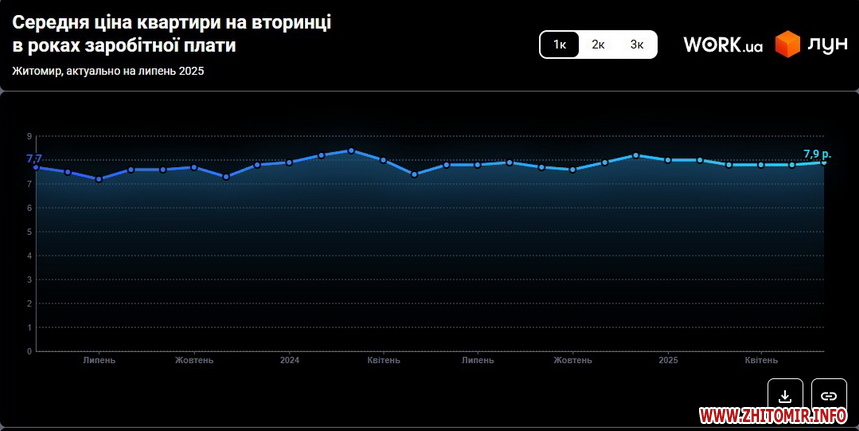This screenshot has height=431, width=859.
Task: Click the last data point labeled 7,9 р.
Action: coord(824,162)
